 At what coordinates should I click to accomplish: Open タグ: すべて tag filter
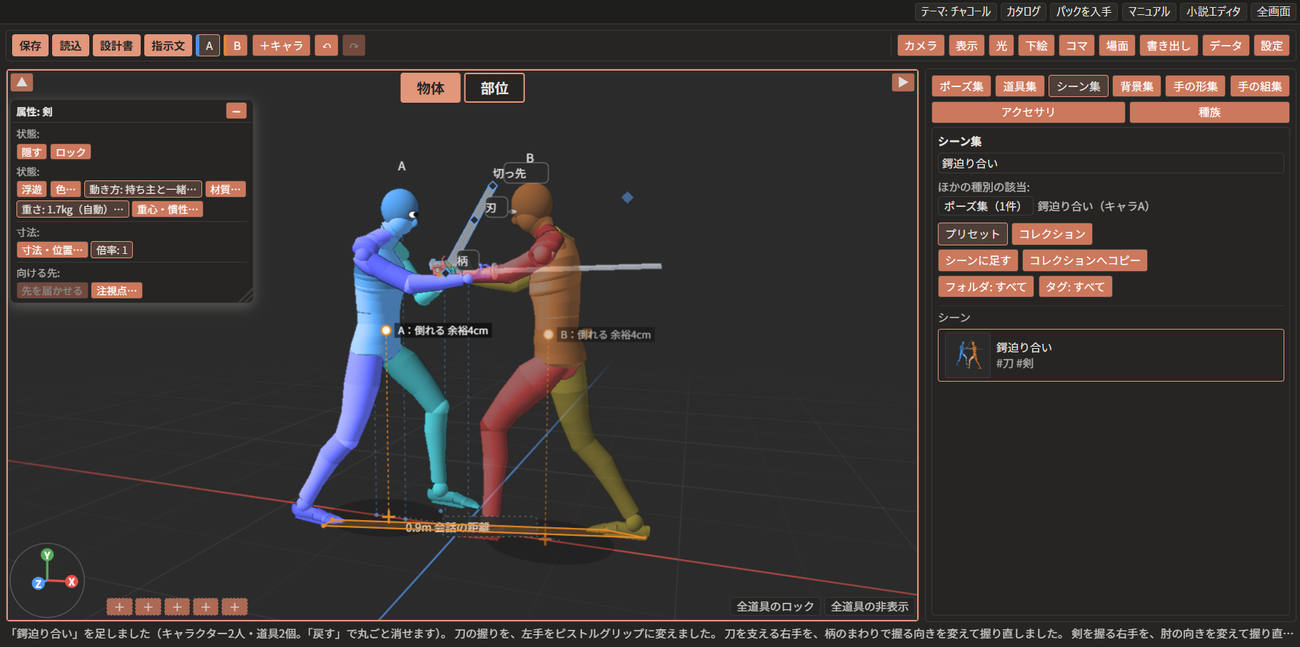coord(1075,287)
